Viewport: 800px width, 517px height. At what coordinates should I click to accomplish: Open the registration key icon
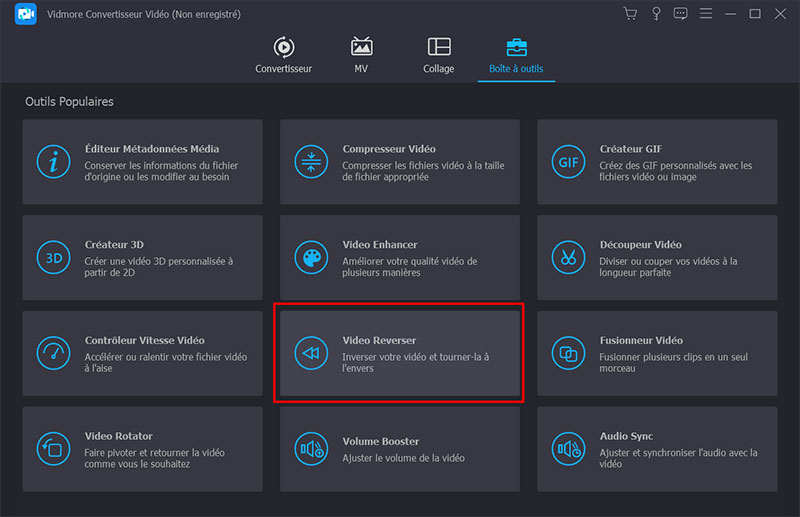pos(656,14)
